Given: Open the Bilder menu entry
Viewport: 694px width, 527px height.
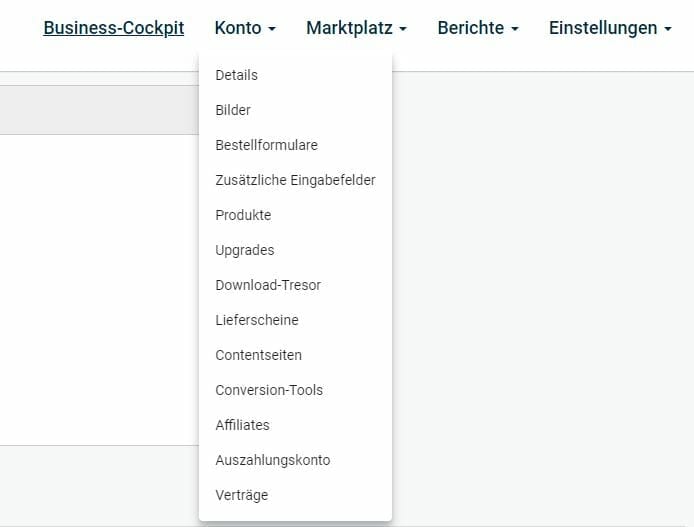Looking at the screenshot, I should 233,110.
